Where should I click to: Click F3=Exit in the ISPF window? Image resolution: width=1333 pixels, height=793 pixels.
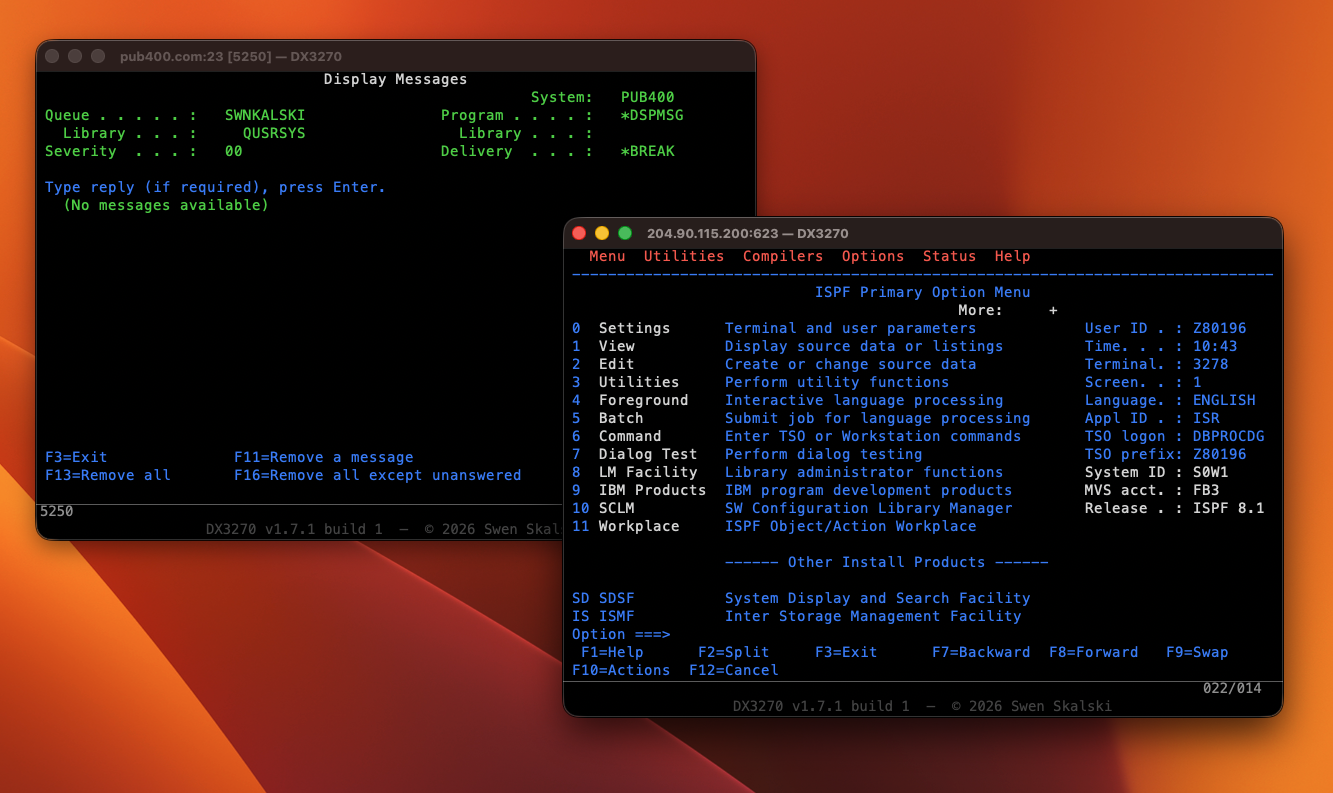point(846,652)
